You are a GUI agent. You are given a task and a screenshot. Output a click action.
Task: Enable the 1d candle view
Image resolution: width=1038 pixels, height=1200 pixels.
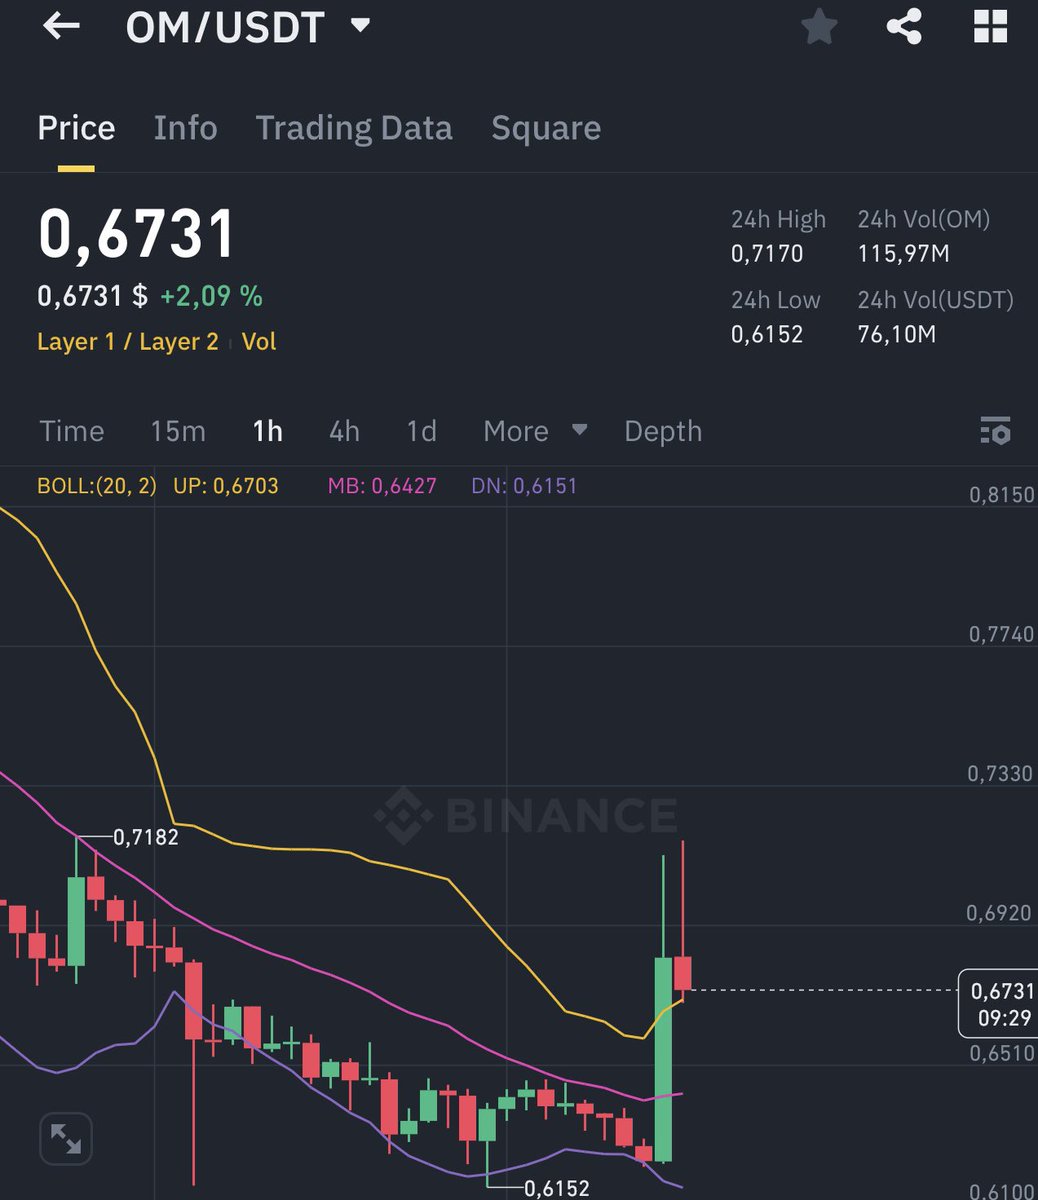pos(420,431)
